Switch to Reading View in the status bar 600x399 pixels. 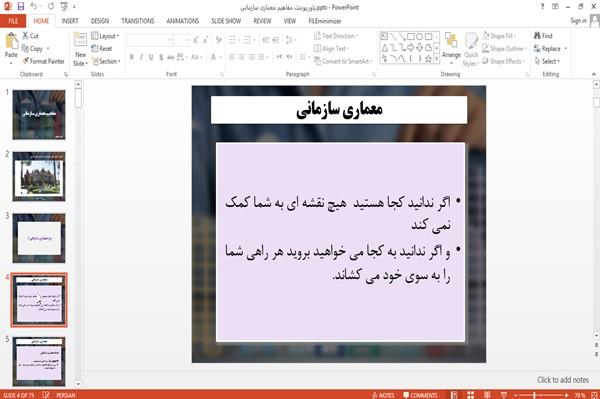487,395
